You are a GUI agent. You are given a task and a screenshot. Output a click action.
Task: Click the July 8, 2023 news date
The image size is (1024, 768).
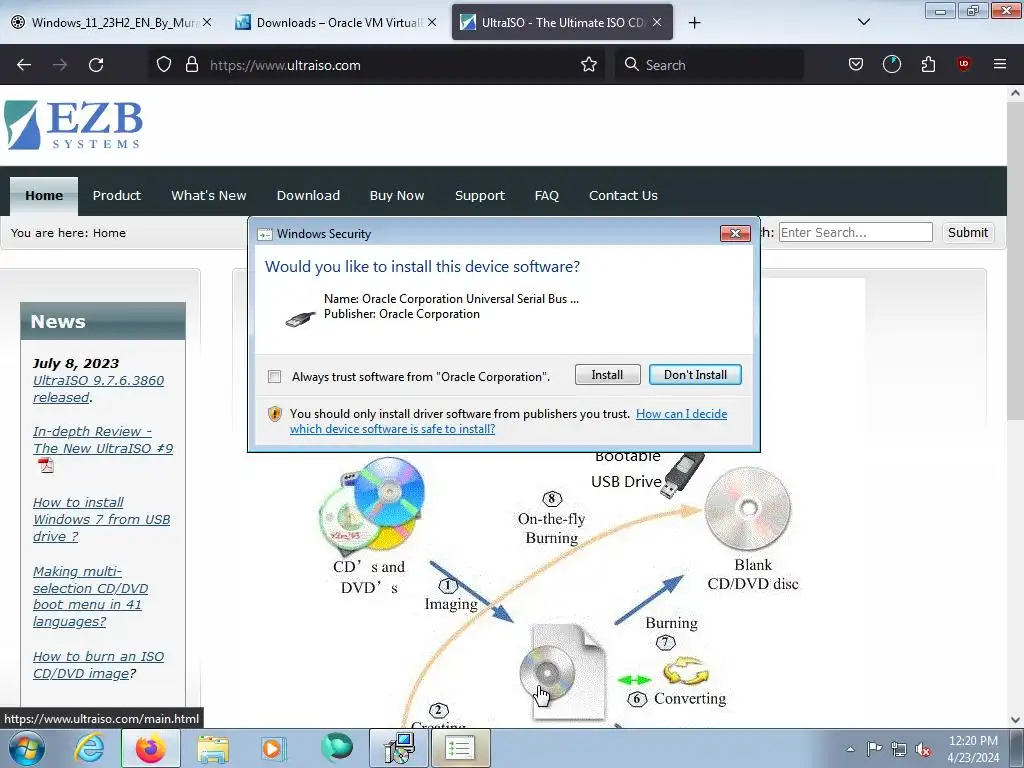(76, 363)
